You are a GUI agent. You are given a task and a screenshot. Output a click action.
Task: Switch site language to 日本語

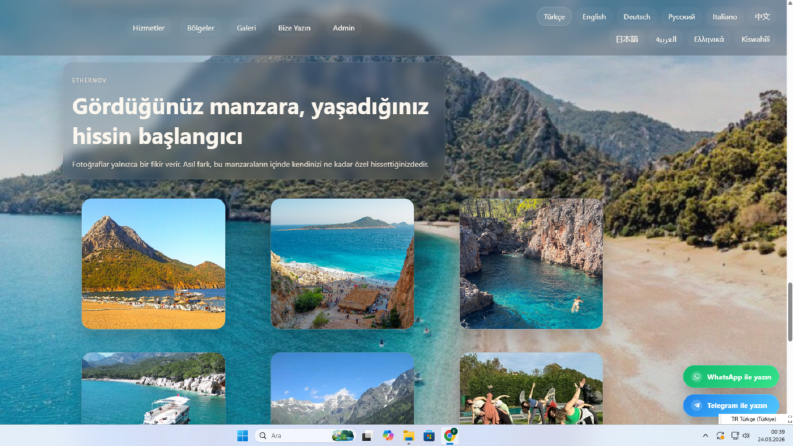[x=627, y=39]
